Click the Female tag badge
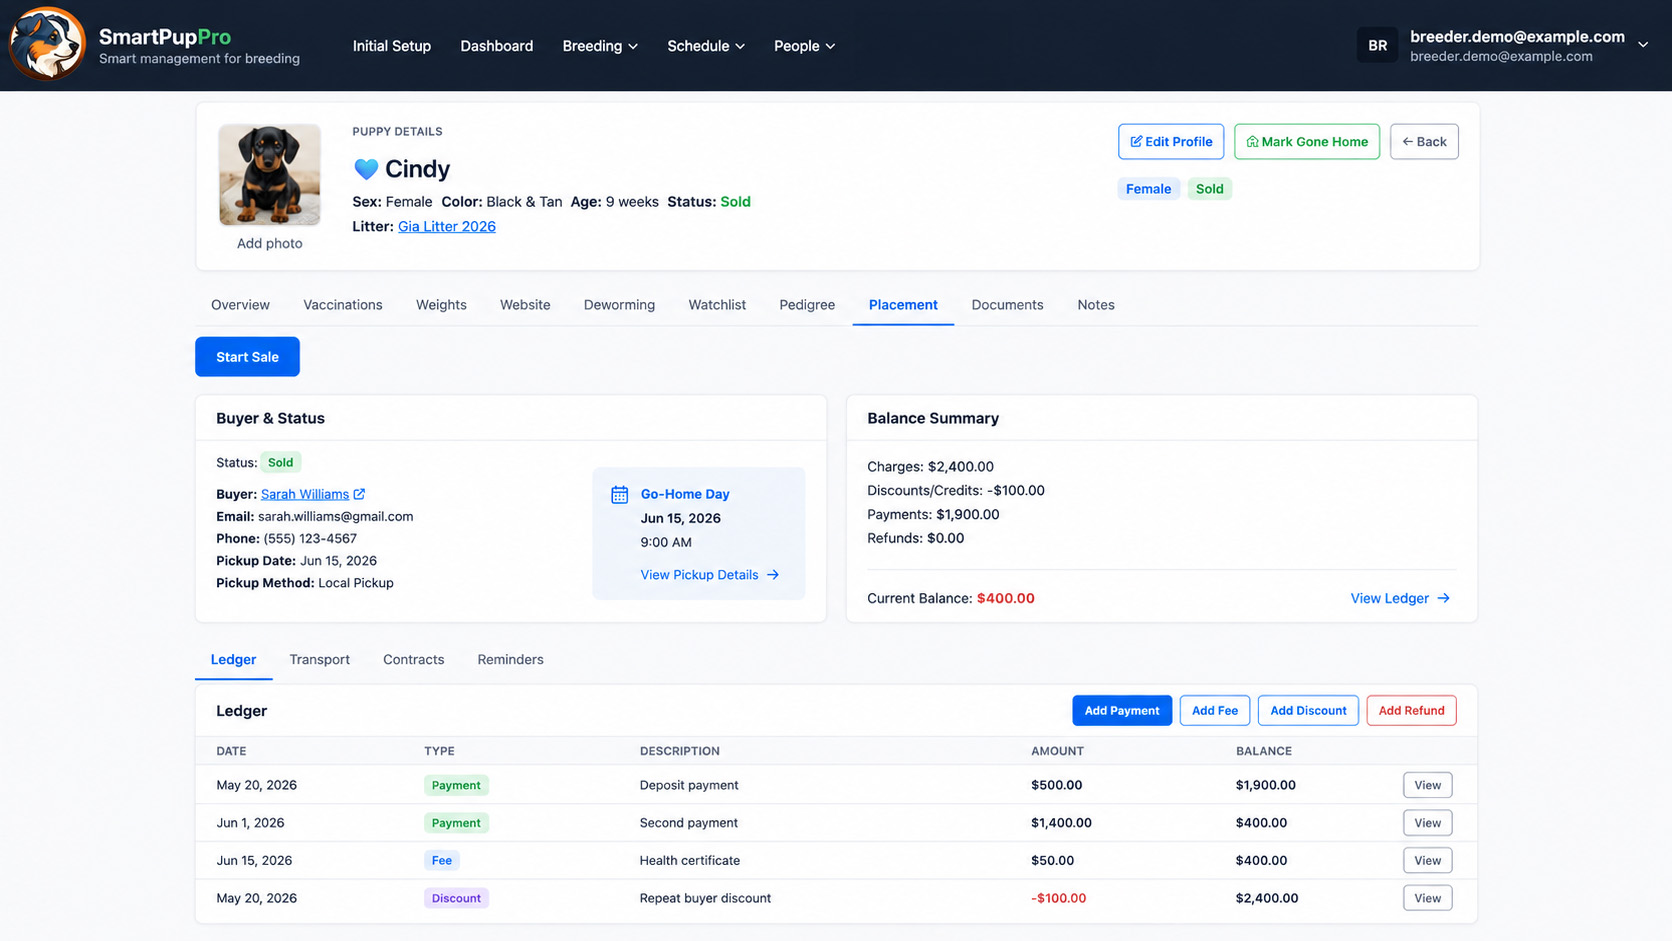The image size is (1672, 941). click(x=1148, y=189)
